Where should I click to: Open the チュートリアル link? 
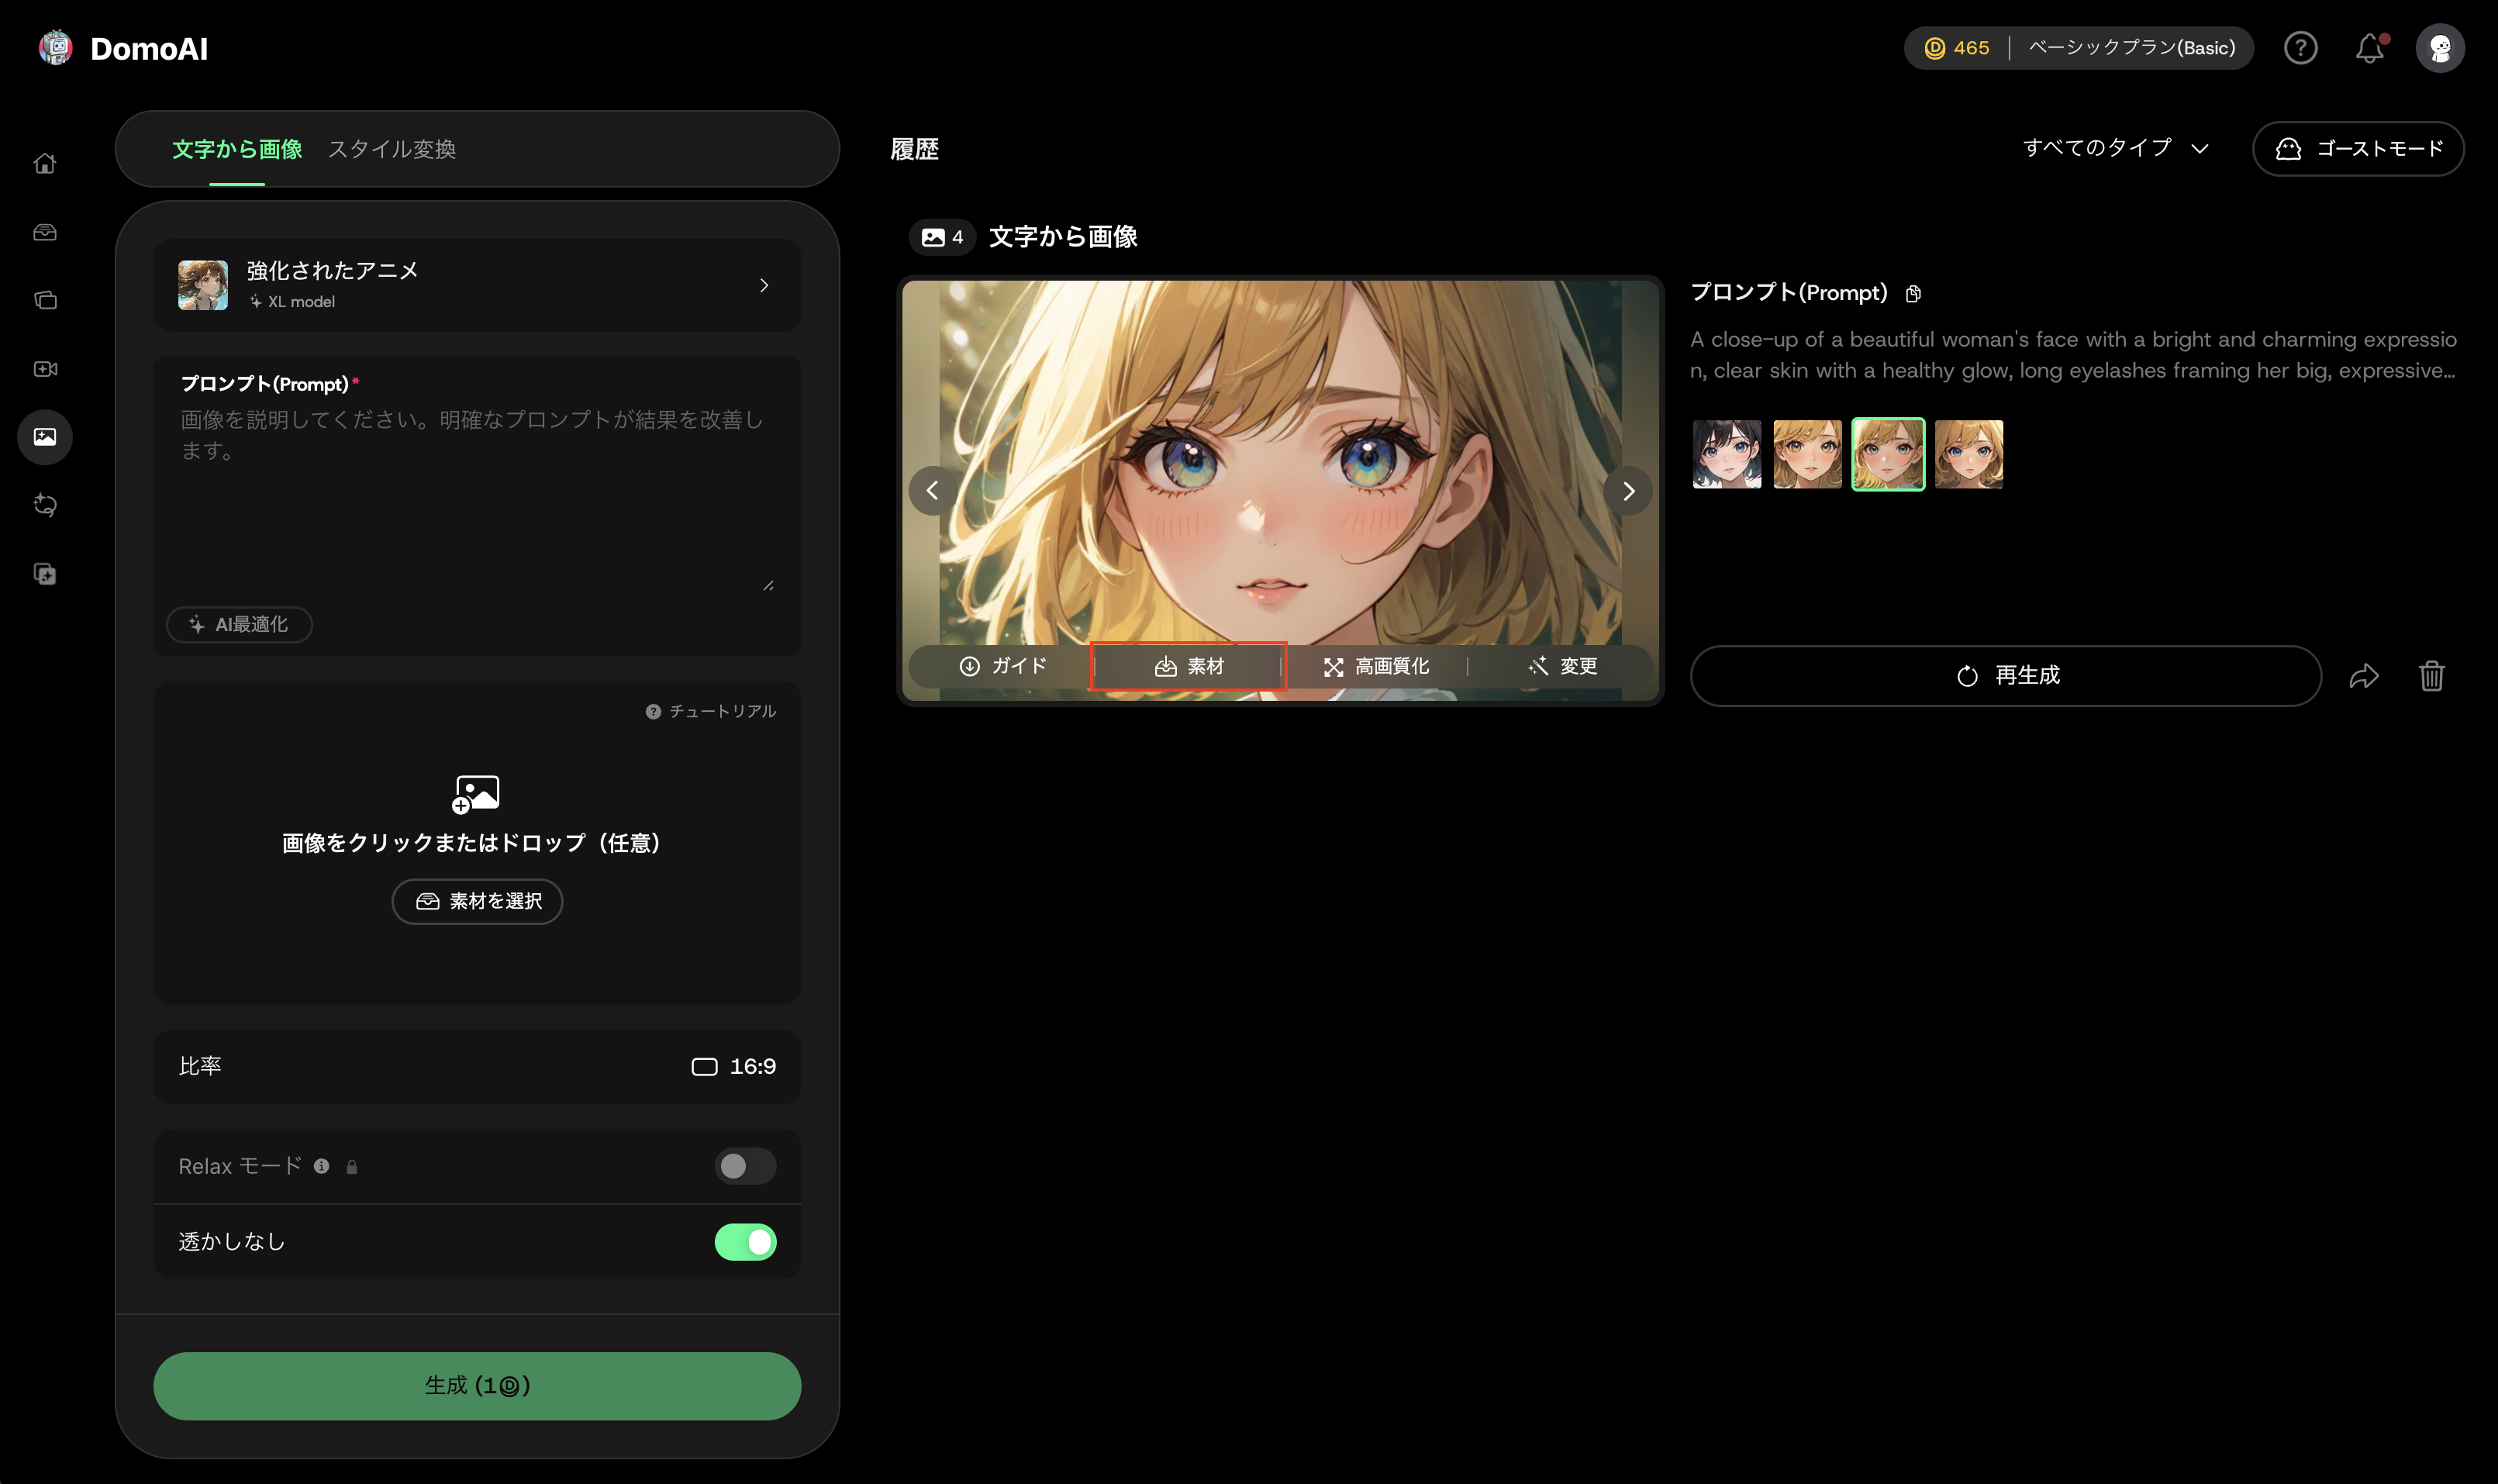[712, 711]
